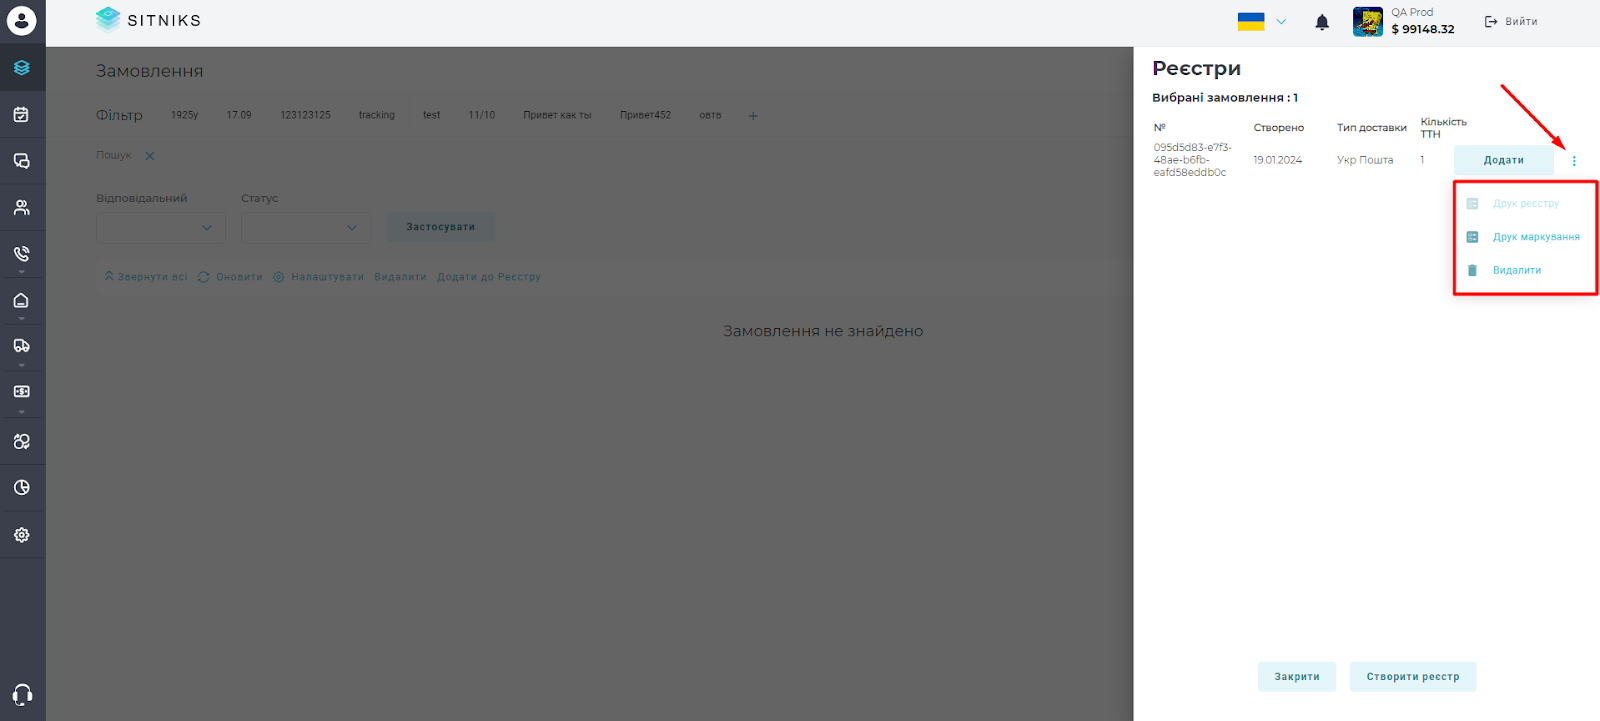Switch to the Привет как ты filter tab

point(557,115)
